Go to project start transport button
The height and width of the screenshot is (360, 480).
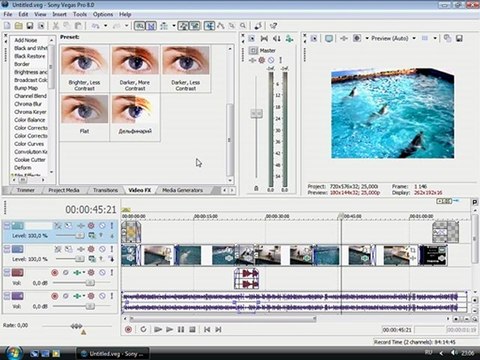pos(207,329)
